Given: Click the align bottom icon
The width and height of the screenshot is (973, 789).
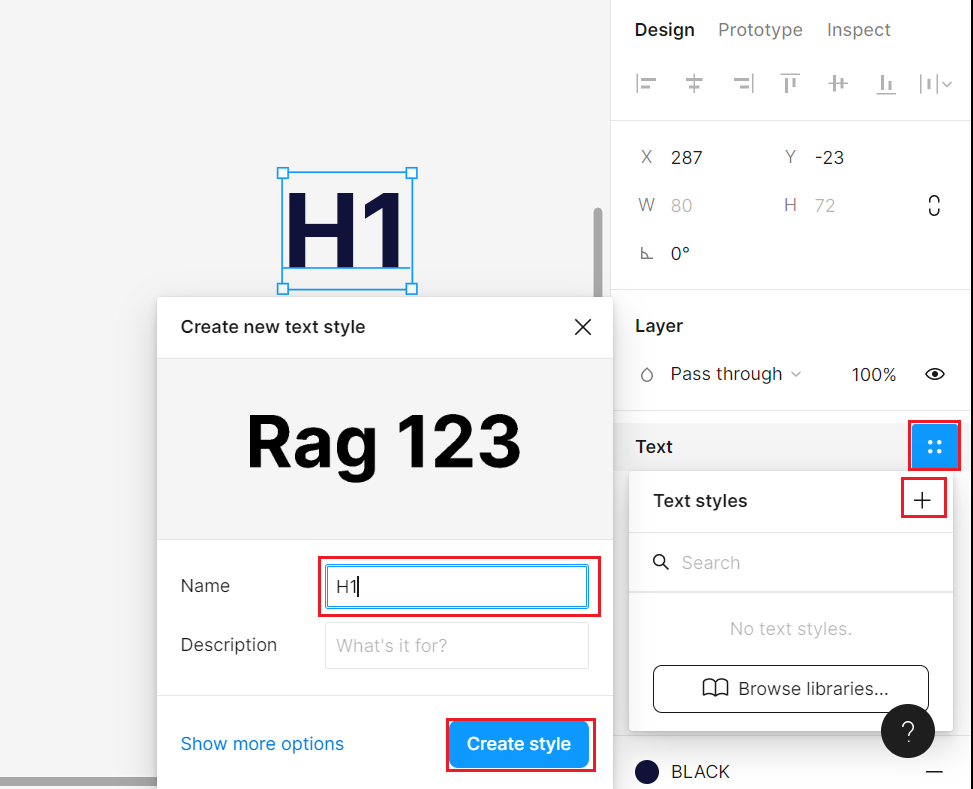Looking at the screenshot, I should [x=886, y=84].
